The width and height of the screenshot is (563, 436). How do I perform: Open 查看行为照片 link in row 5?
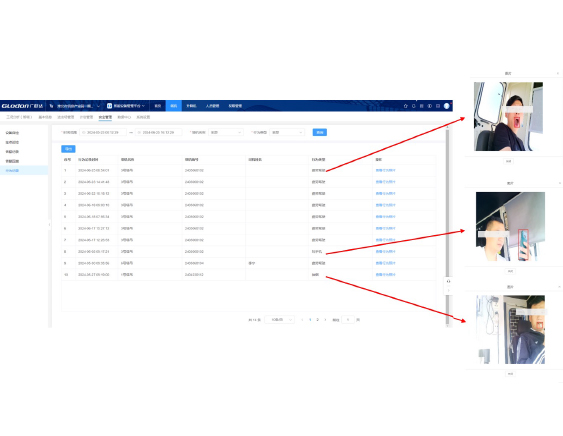click(x=385, y=217)
